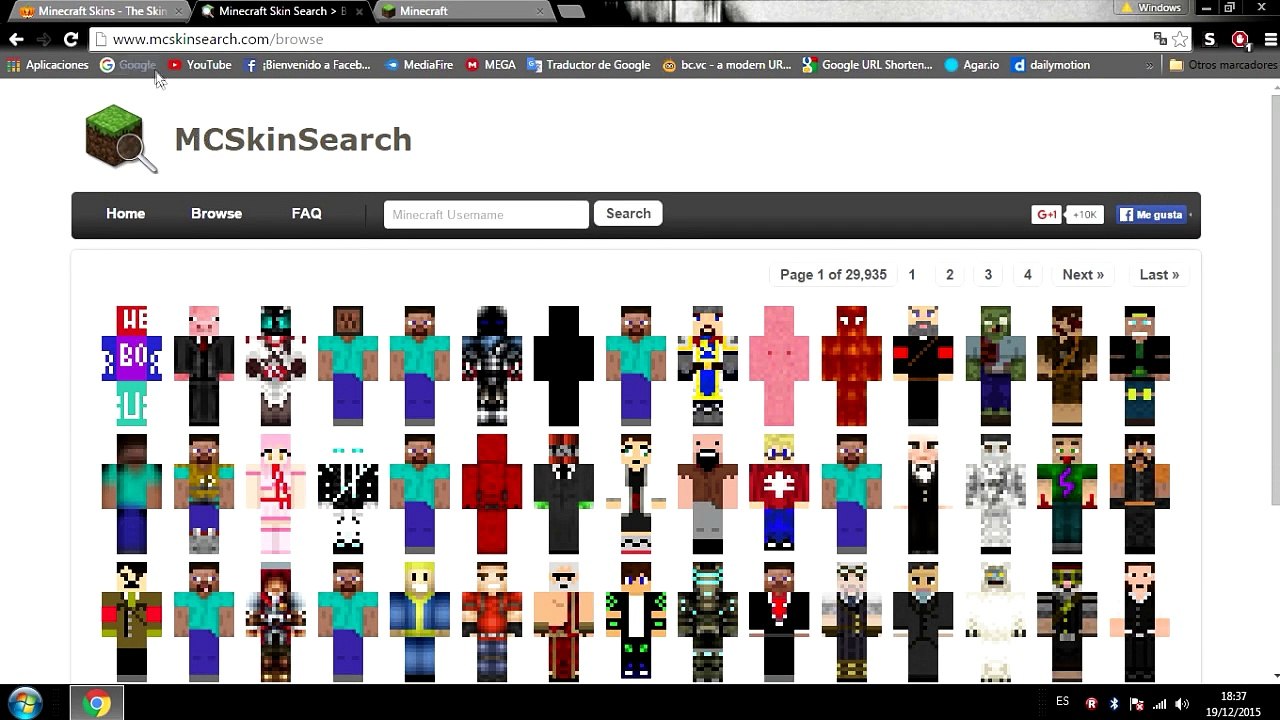The height and width of the screenshot is (720, 1280).
Task: Select page 1 in the pagination
Action: [912, 275]
